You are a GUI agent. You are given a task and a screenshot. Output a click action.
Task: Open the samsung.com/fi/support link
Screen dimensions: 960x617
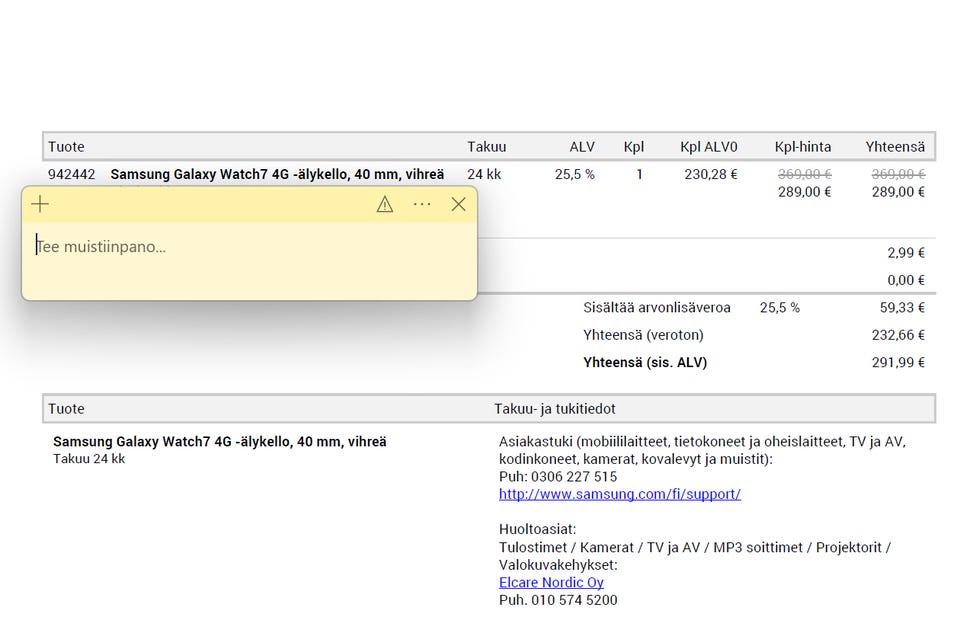[620, 494]
